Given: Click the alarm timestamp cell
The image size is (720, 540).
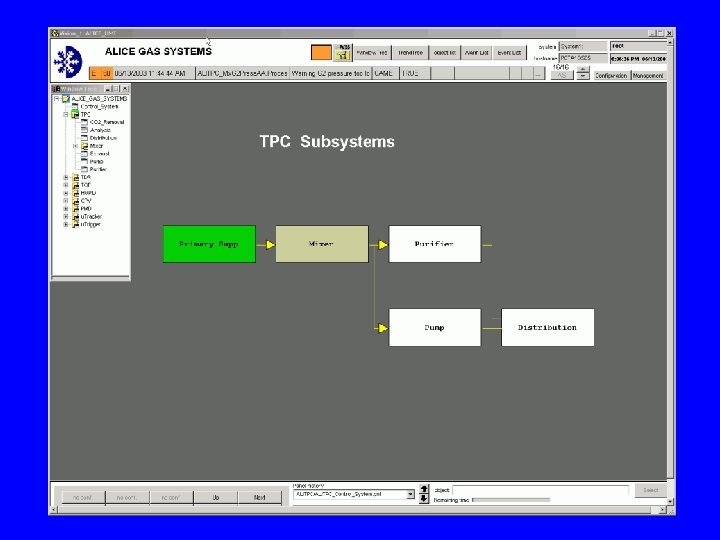Looking at the screenshot, I should pyautogui.click(x=153, y=73).
